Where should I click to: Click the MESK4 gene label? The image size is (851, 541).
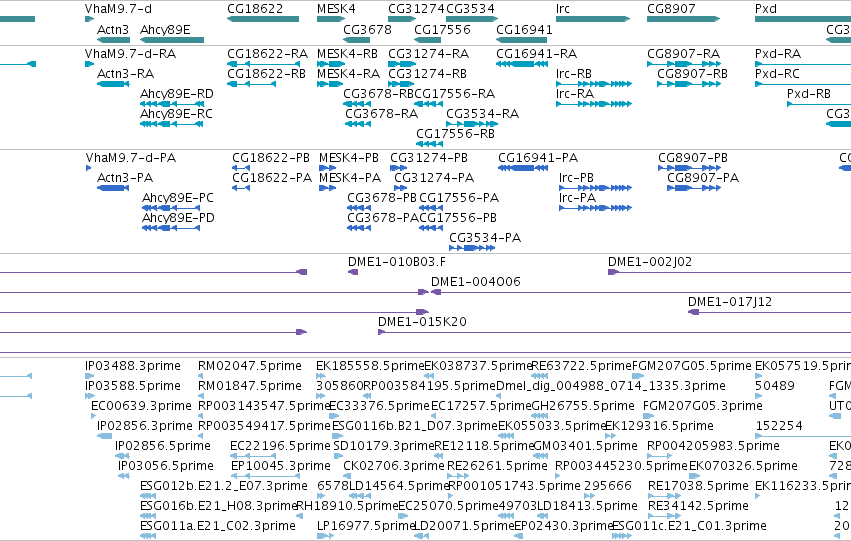tap(336, 9)
